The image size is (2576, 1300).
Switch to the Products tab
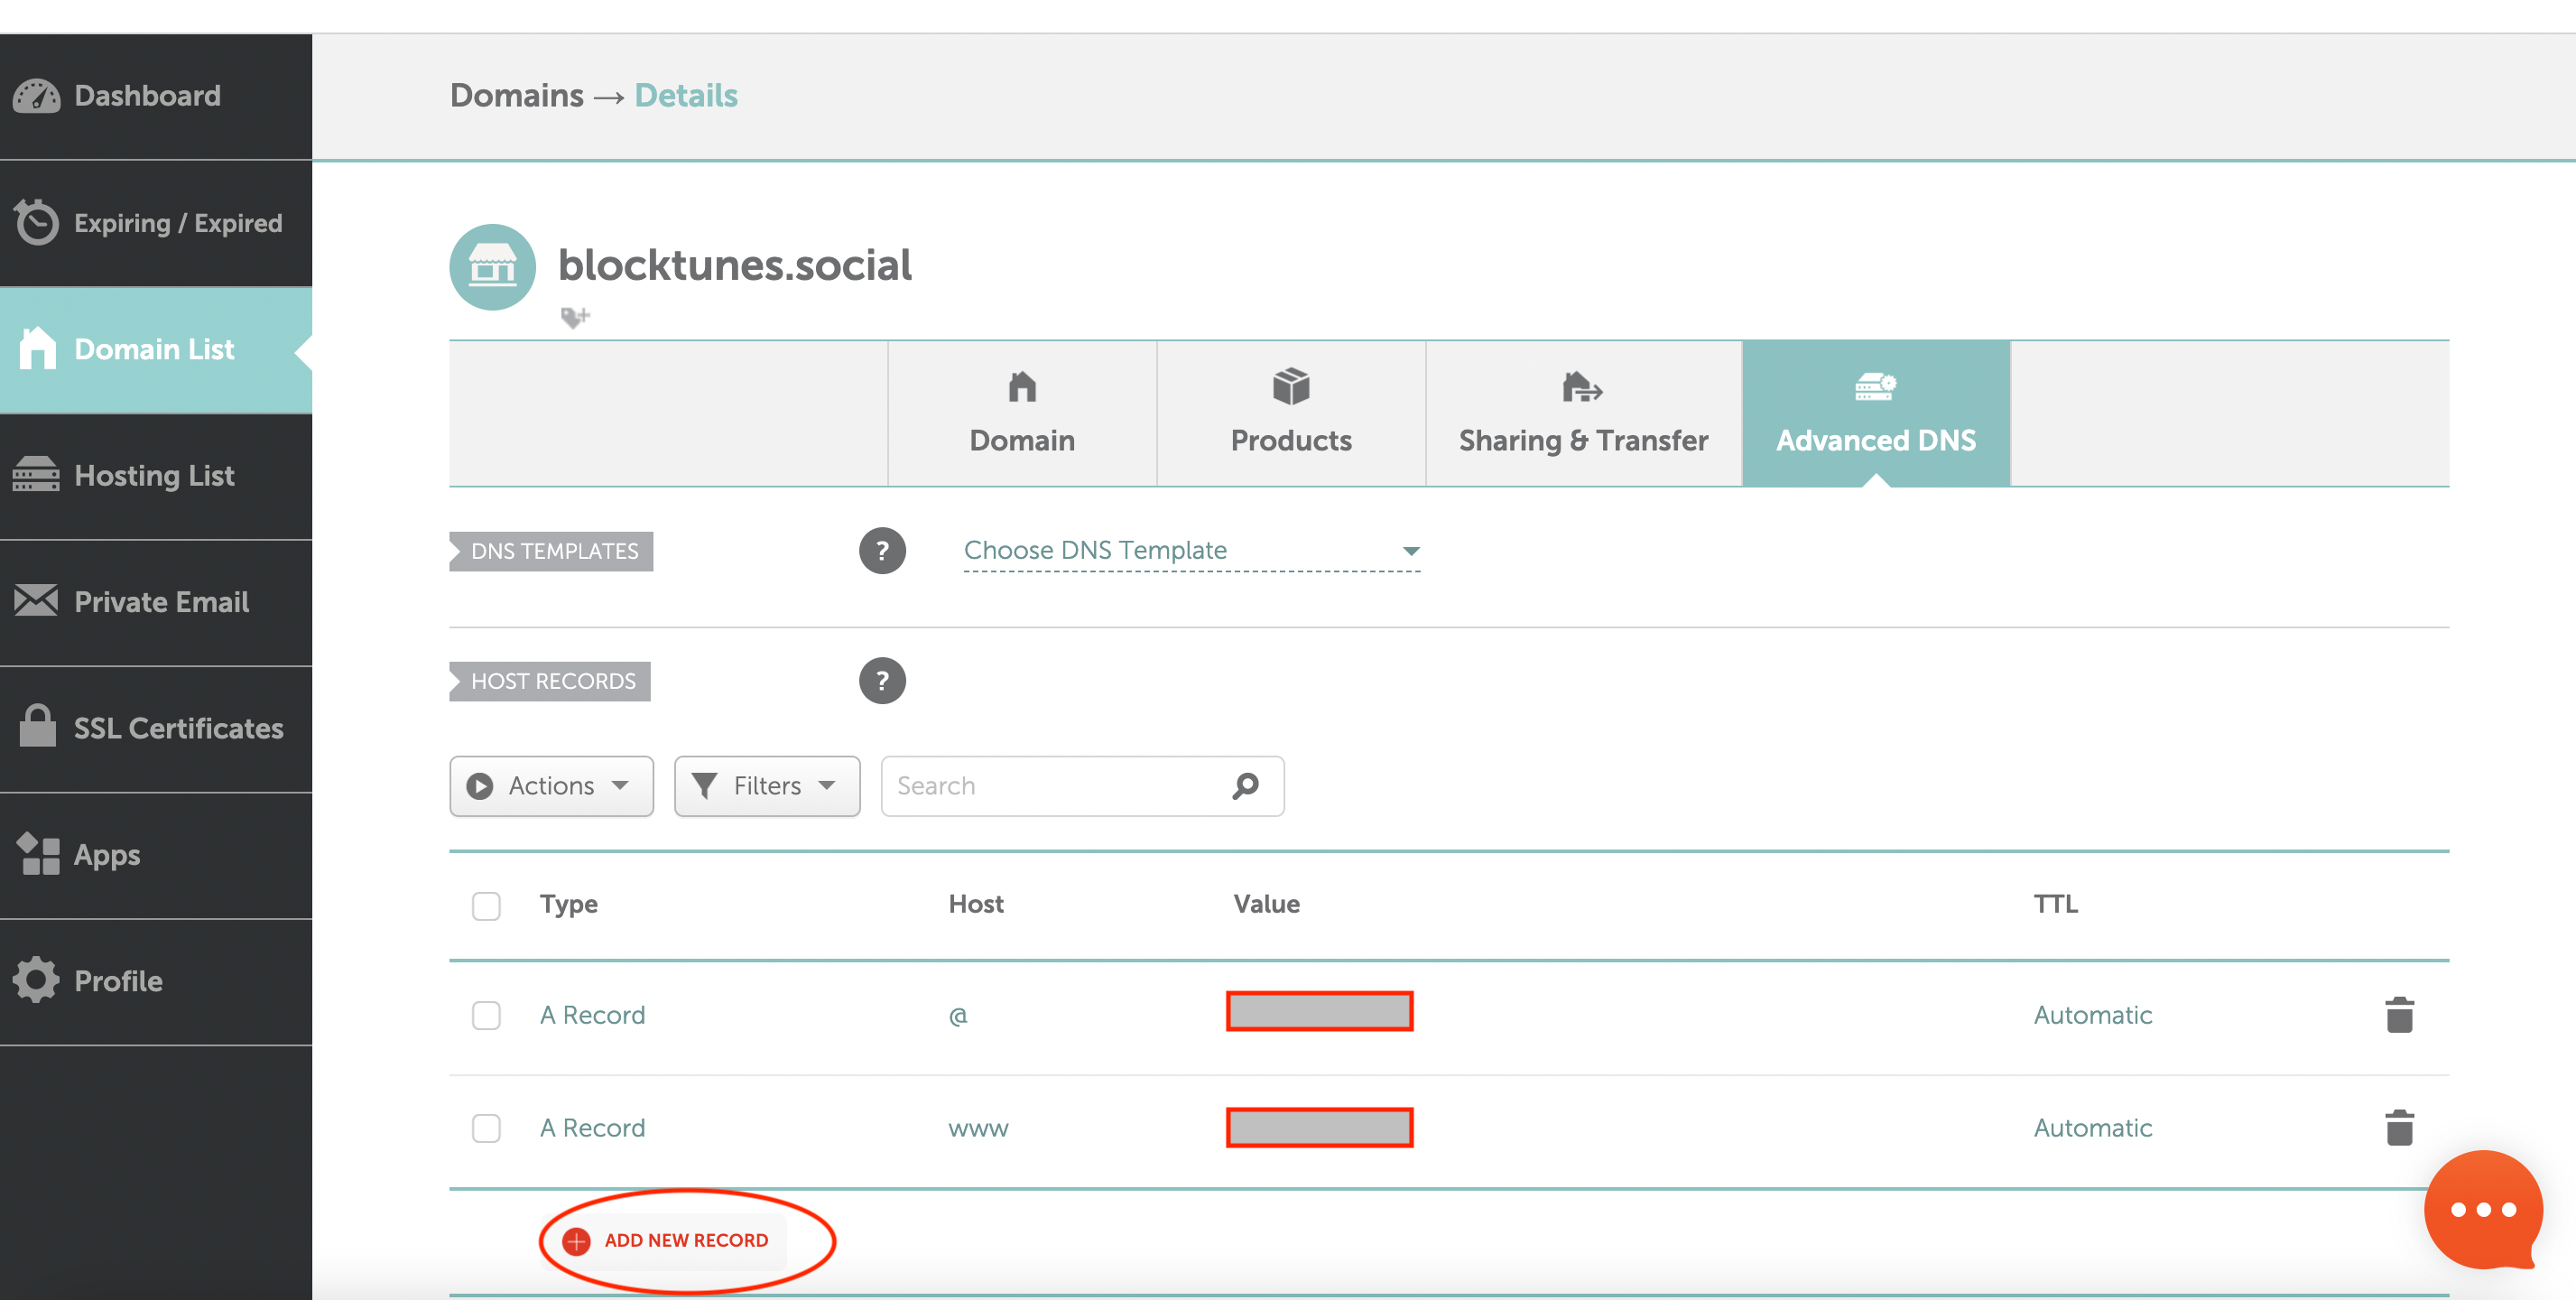(x=1291, y=413)
